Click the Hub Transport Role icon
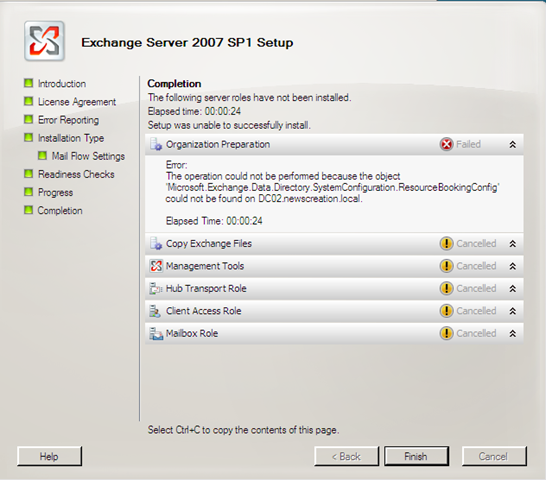Viewport: 546px width, 480px height. click(x=156, y=288)
